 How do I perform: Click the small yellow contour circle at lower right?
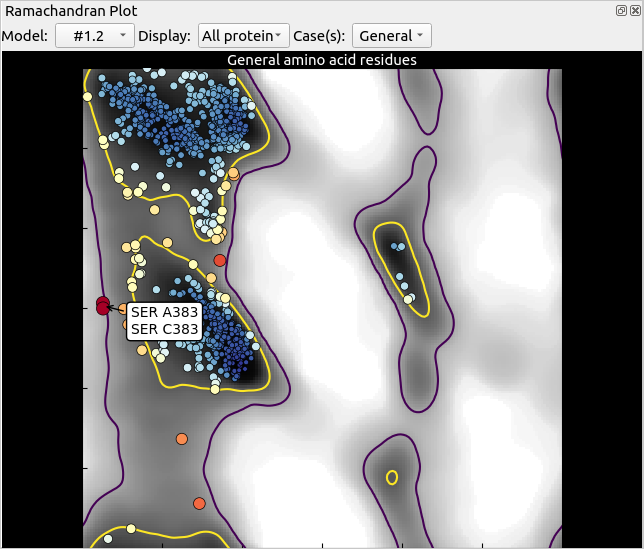click(x=392, y=477)
